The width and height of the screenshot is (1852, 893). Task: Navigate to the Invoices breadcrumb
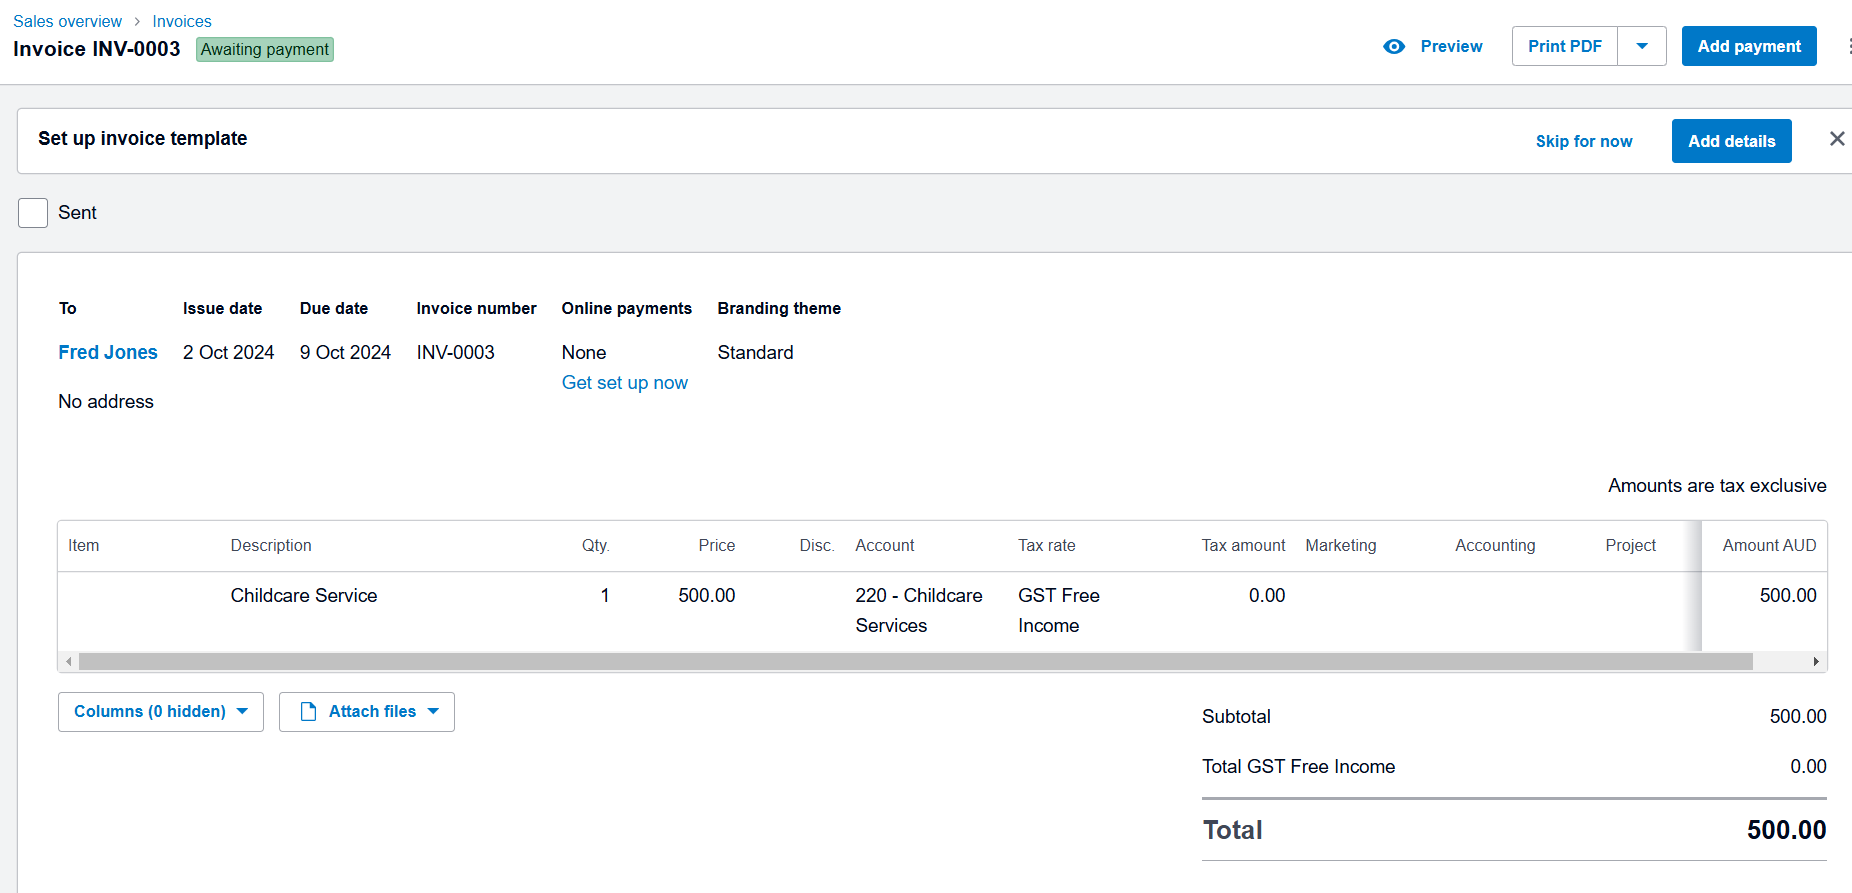[181, 21]
